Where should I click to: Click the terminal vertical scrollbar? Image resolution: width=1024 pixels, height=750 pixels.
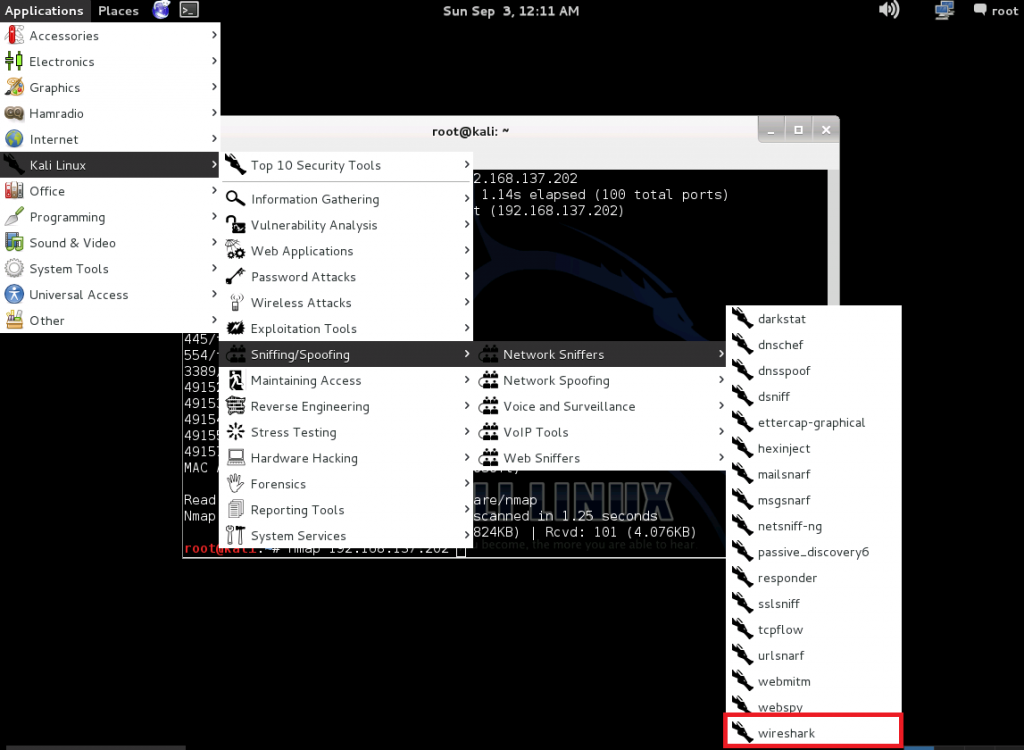(x=833, y=236)
